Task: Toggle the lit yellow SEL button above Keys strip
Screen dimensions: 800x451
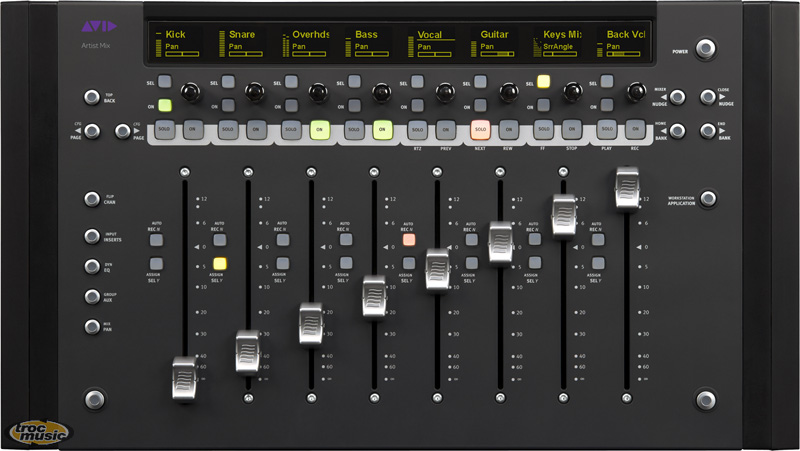Action: point(544,82)
